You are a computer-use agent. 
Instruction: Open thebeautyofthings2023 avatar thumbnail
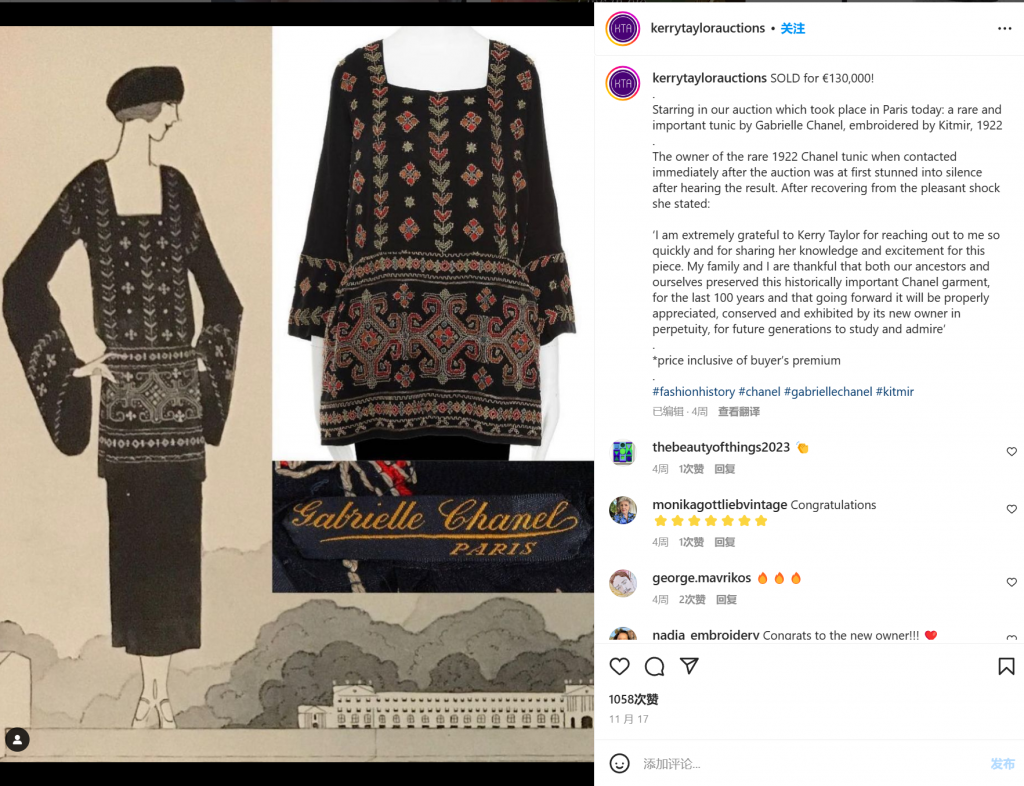tap(623, 452)
